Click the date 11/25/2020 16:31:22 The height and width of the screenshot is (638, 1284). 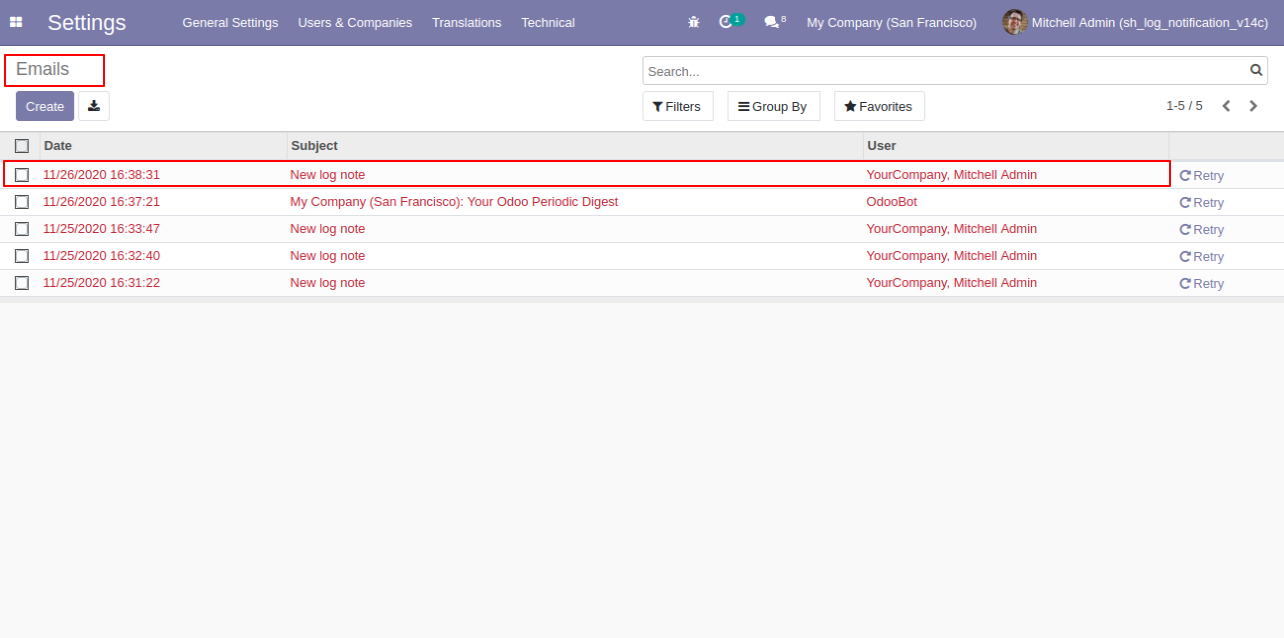click(101, 283)
